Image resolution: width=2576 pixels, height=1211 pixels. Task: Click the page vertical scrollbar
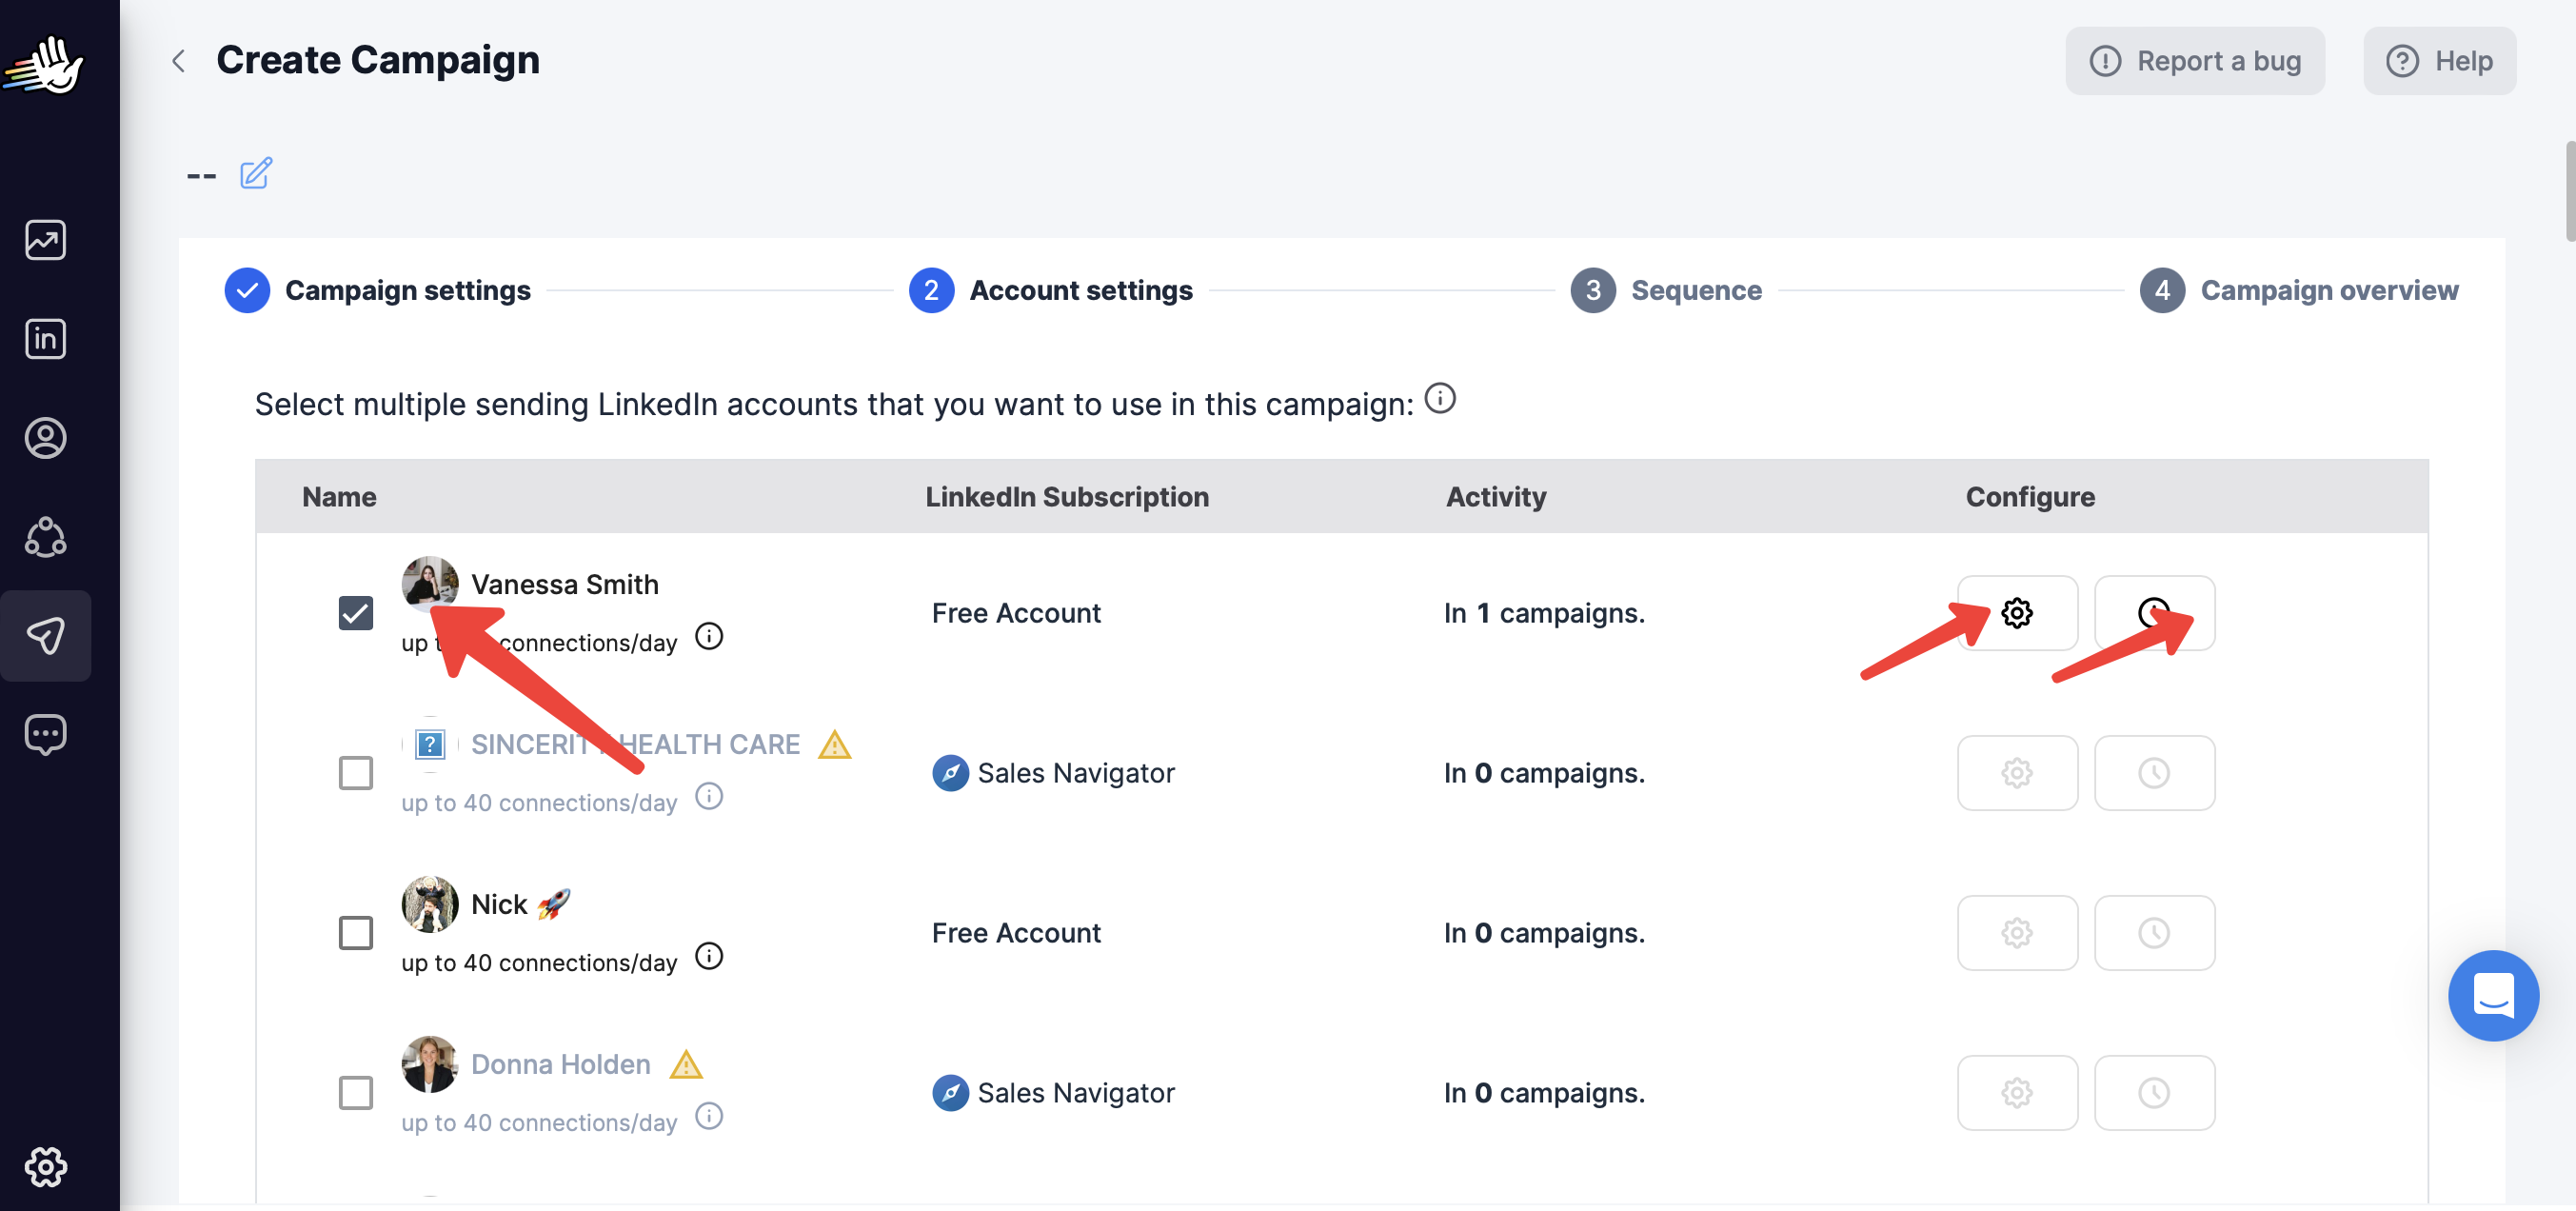[x=2568, y=192]
